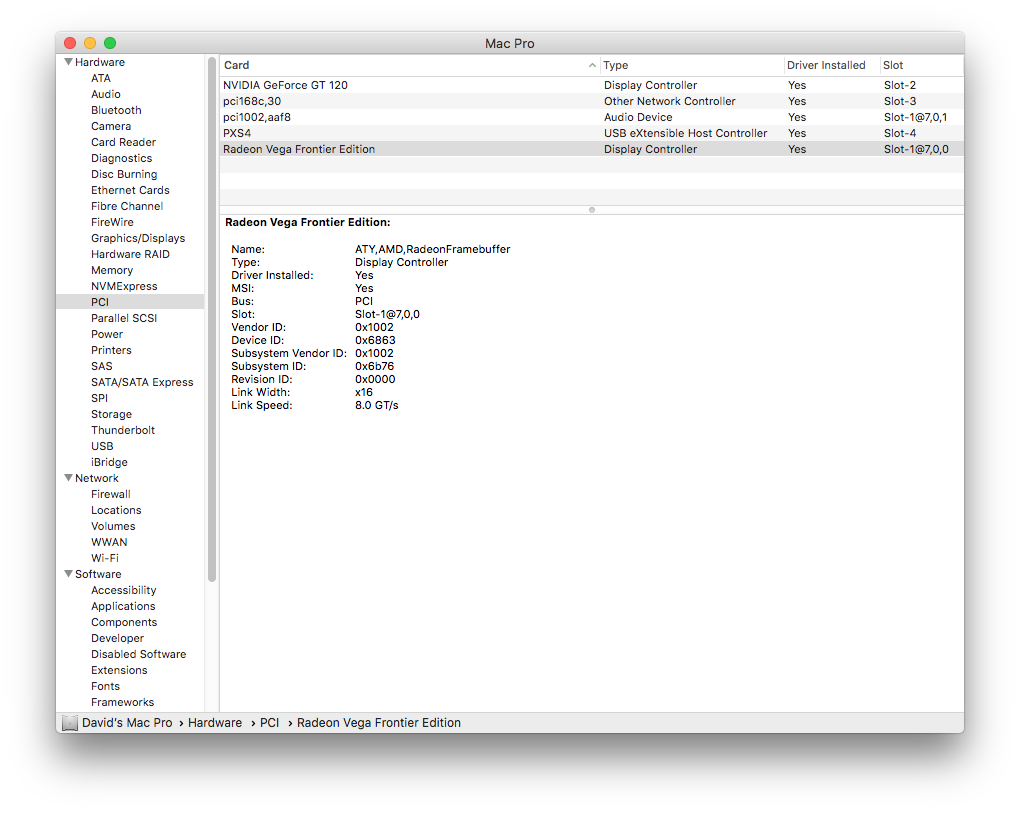Collapse the Network section triangle

click(68, 477)
